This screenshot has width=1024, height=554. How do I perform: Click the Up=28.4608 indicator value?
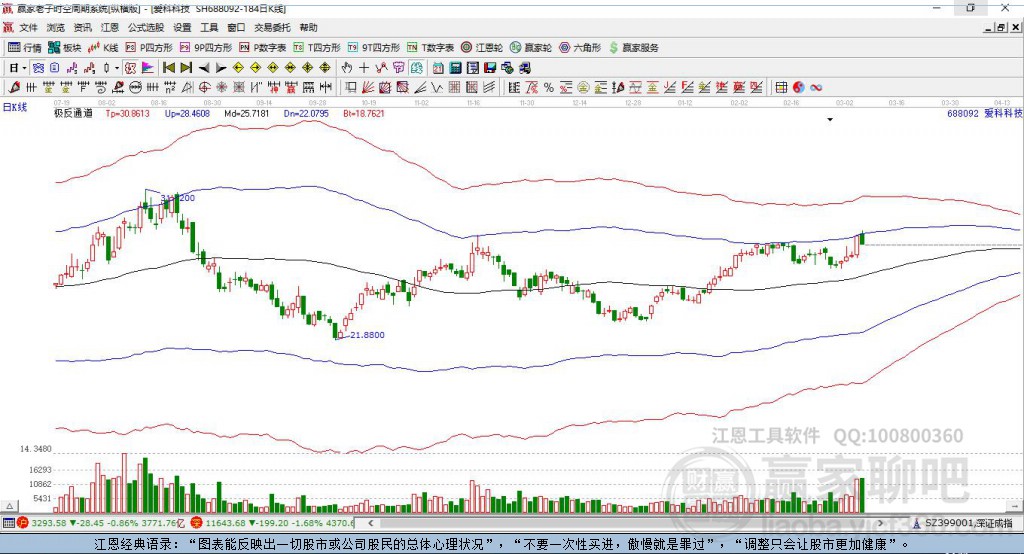(x=187, y=113)
